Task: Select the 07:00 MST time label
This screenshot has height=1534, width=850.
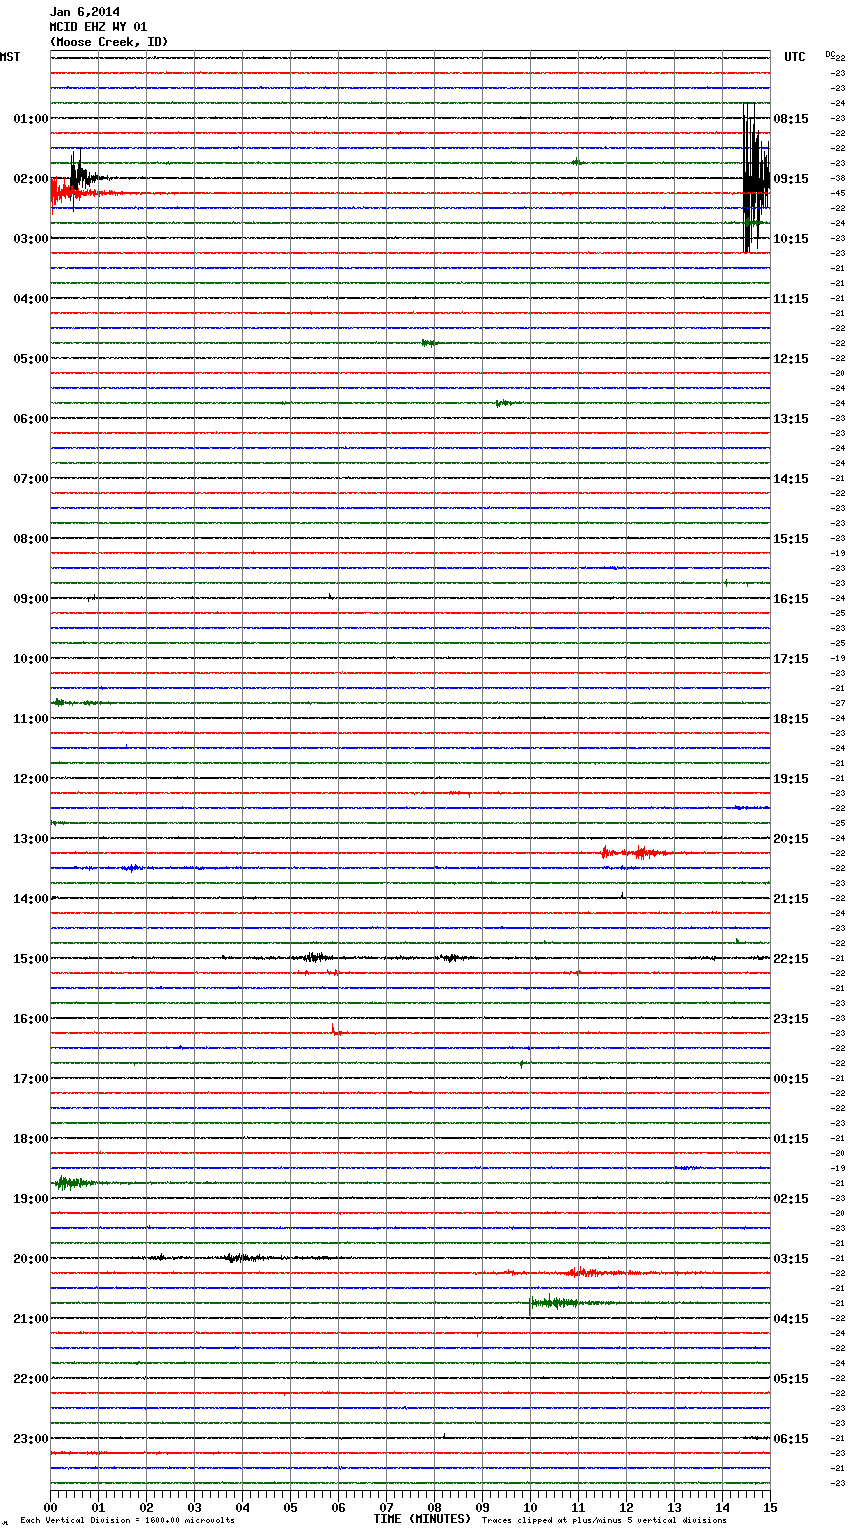Action: pyautogui.click(x=30, y=478)
